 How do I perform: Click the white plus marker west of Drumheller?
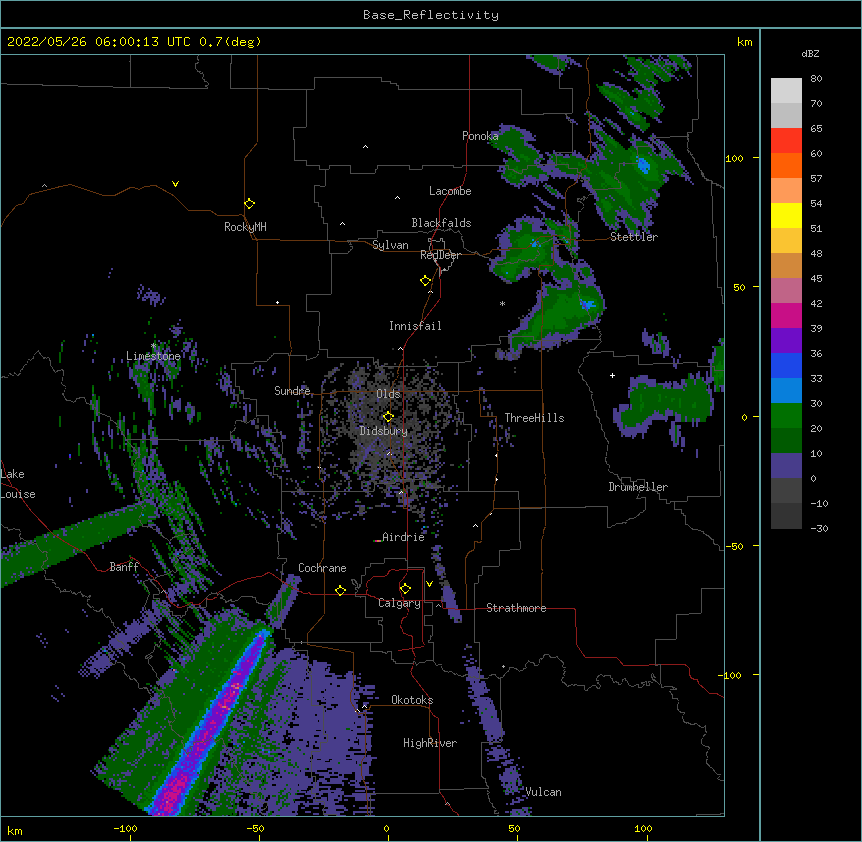tap(612, 375)
